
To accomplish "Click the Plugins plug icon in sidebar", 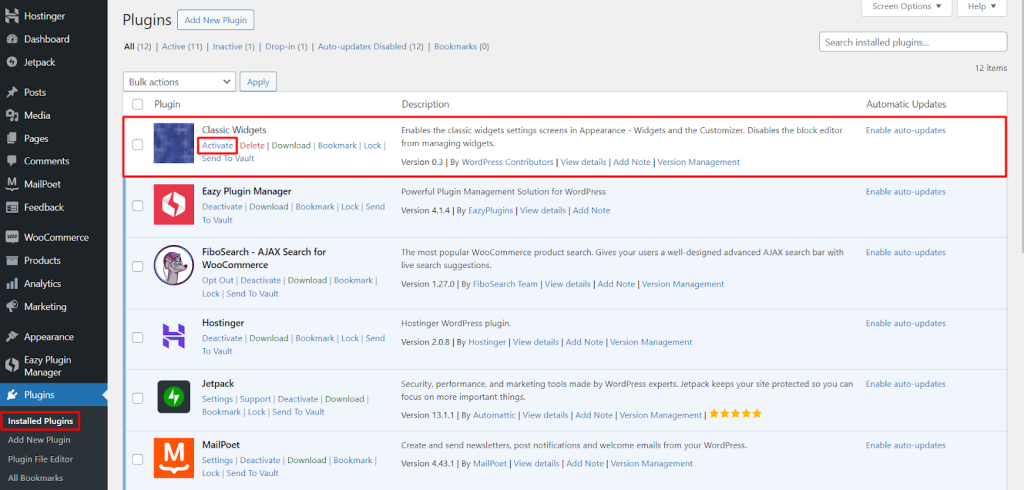I will pos(12,395).
